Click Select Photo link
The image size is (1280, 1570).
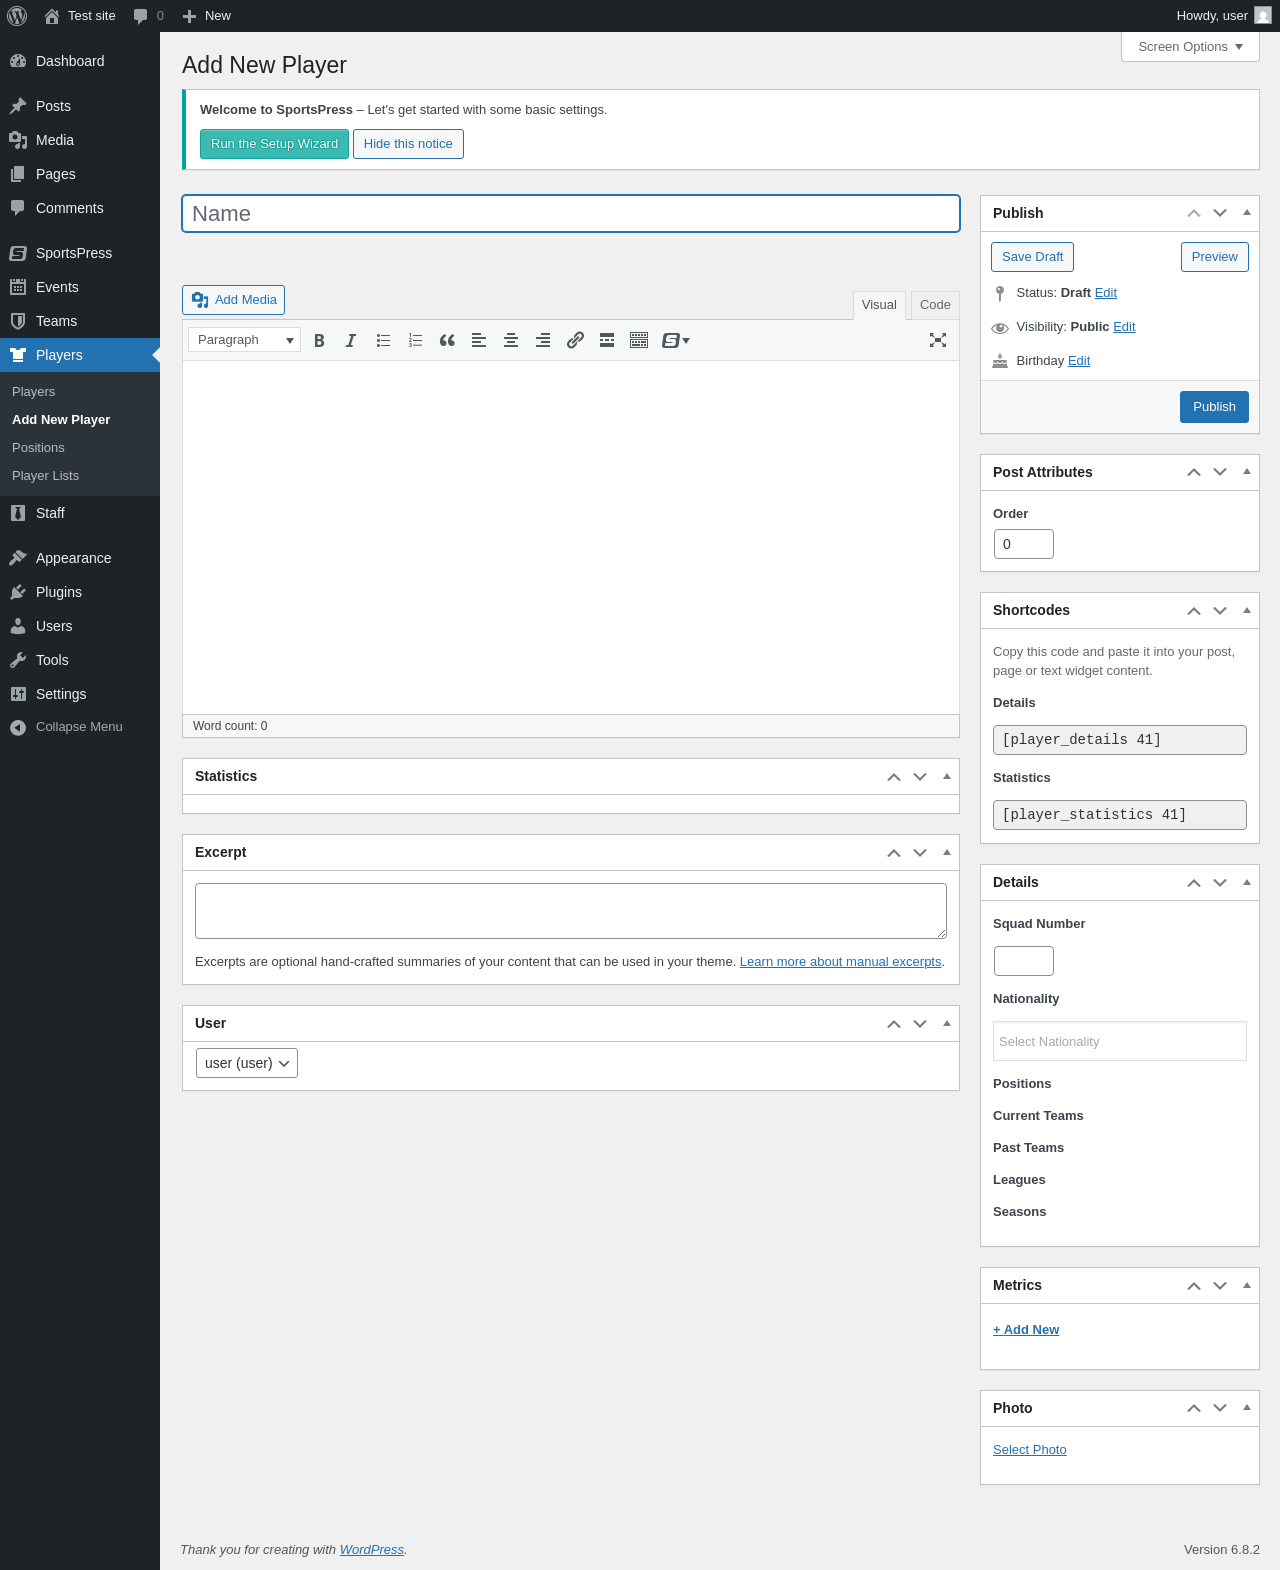pos(1030,1450)
